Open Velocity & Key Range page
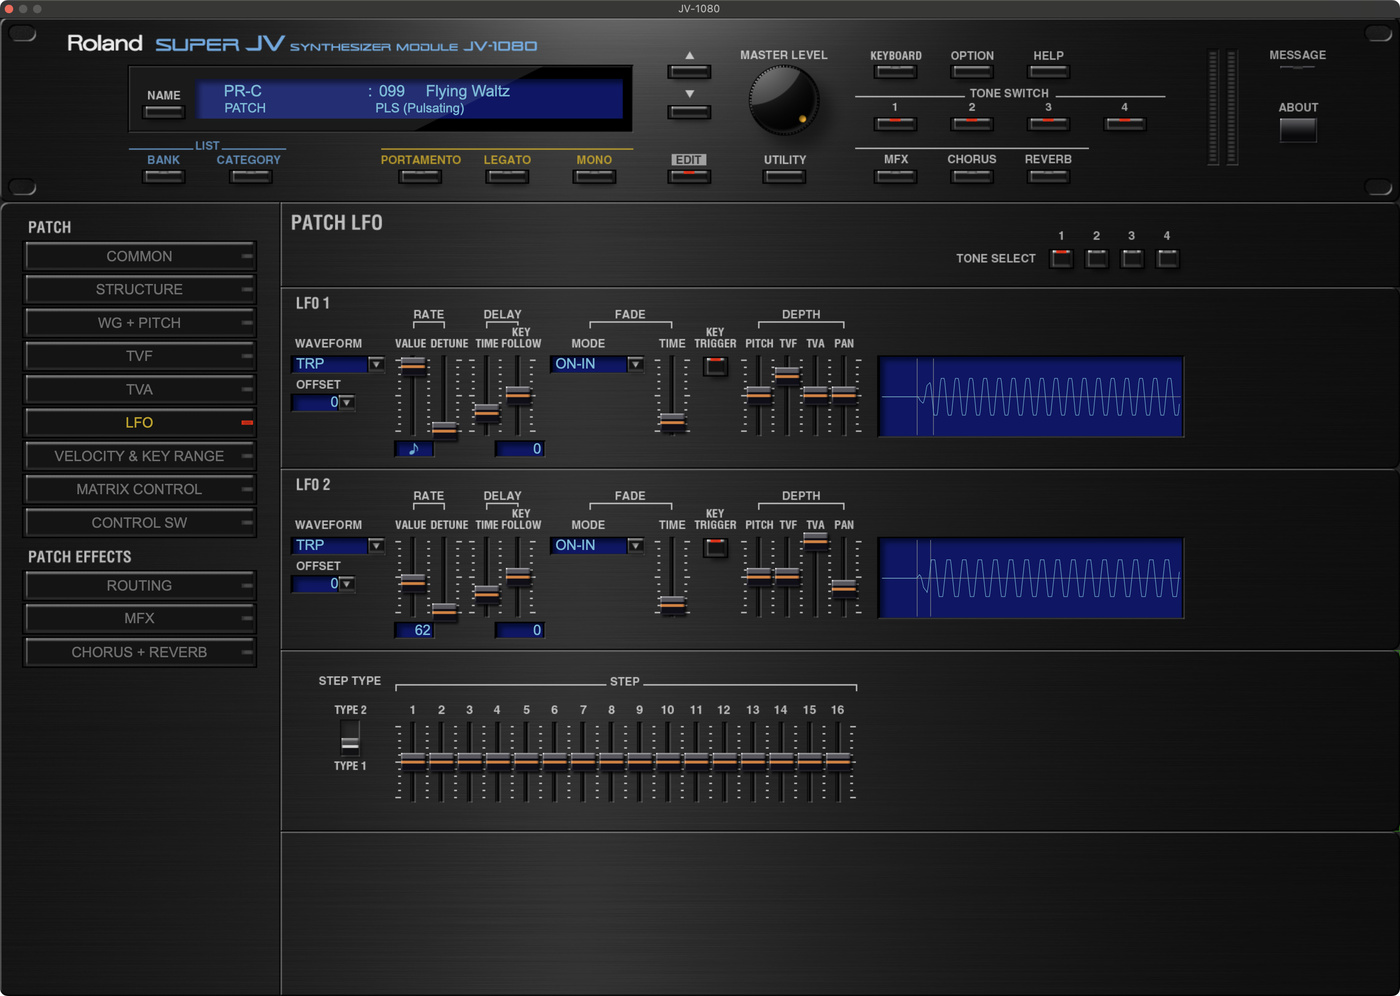 tap(140, 456)
